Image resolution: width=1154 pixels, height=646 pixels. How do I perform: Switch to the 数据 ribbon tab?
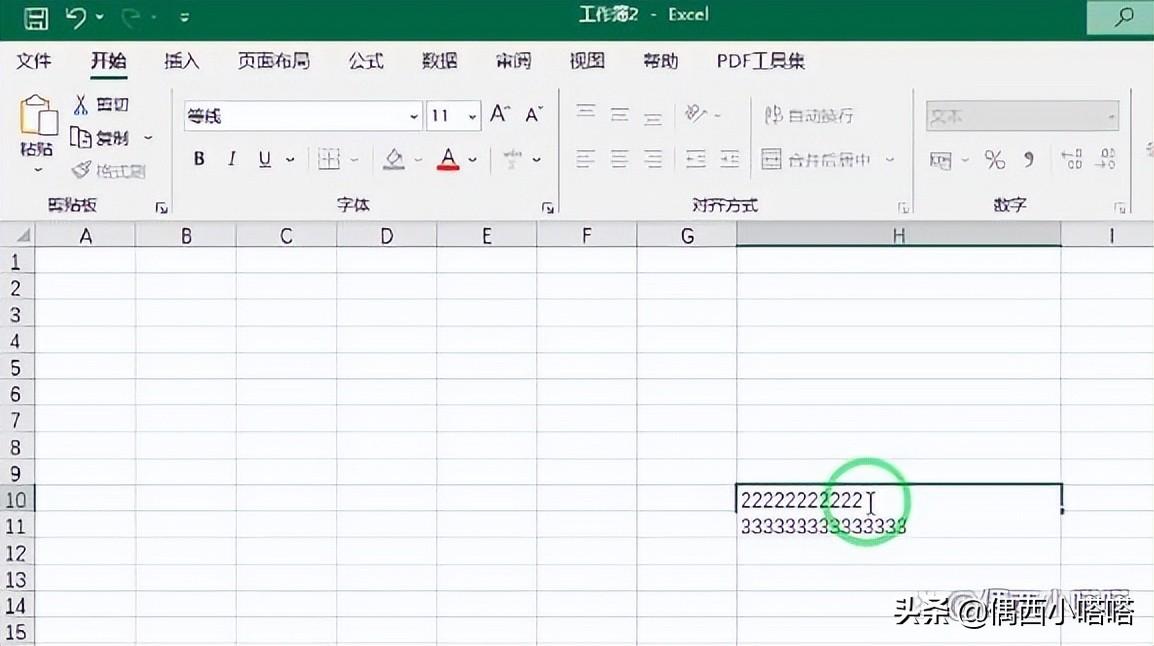coord(438,61)
